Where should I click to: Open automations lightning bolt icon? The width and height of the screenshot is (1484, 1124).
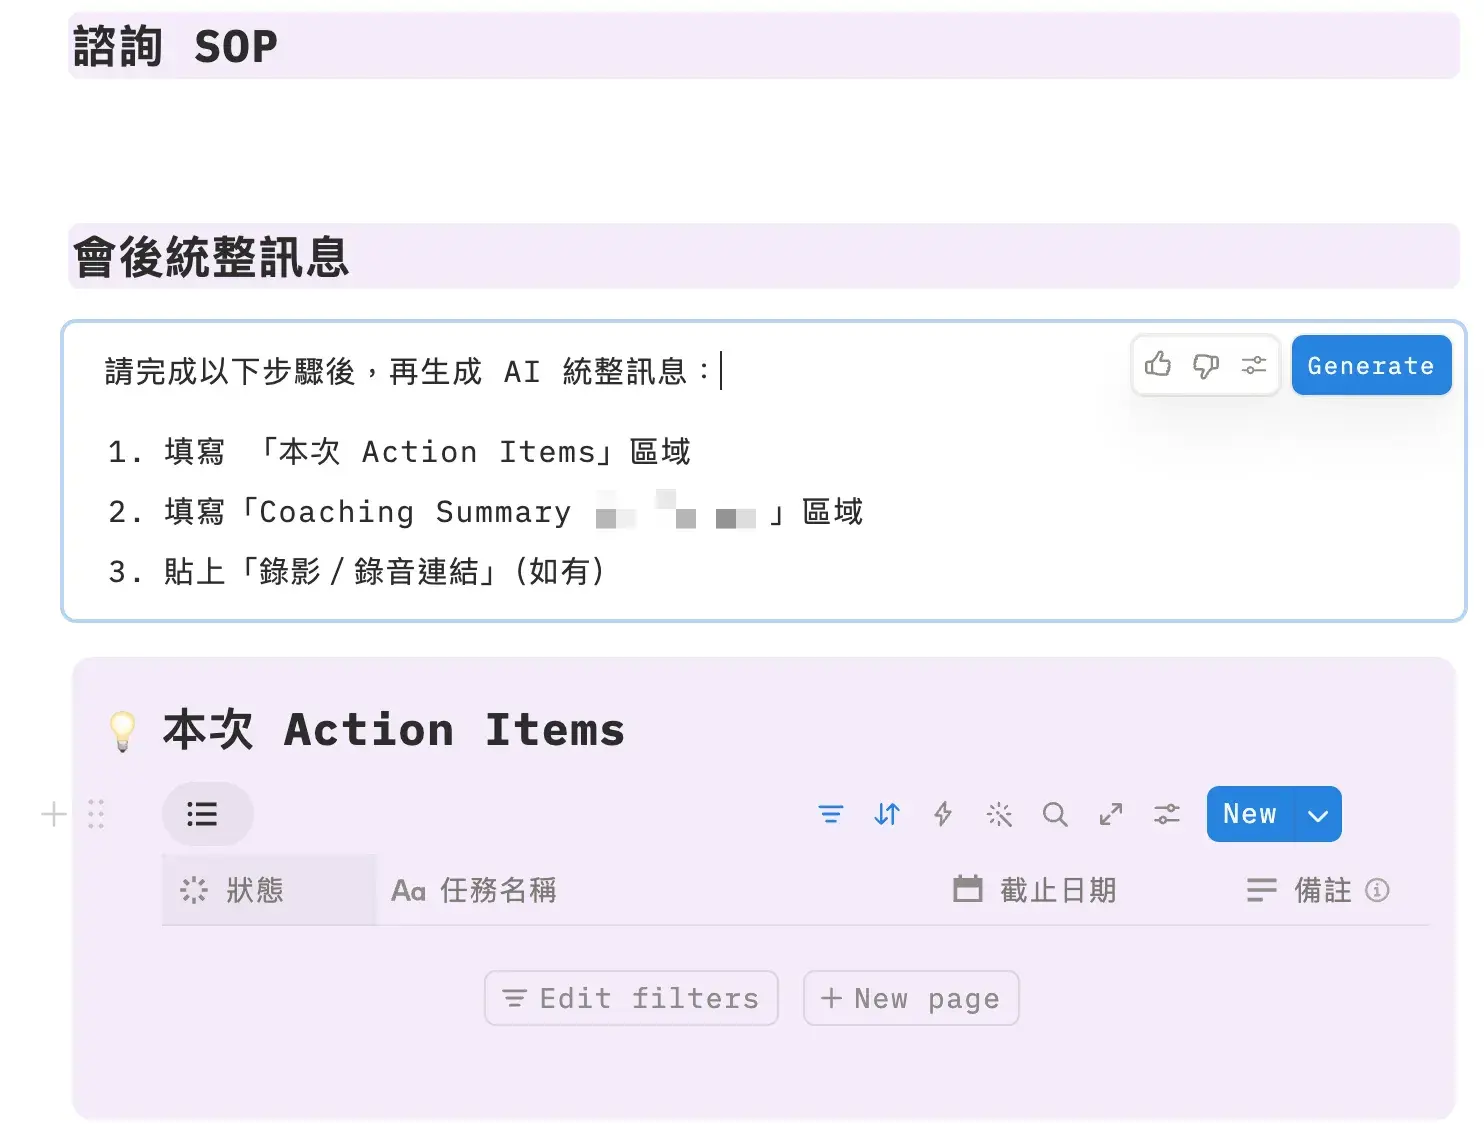point(943,814)
